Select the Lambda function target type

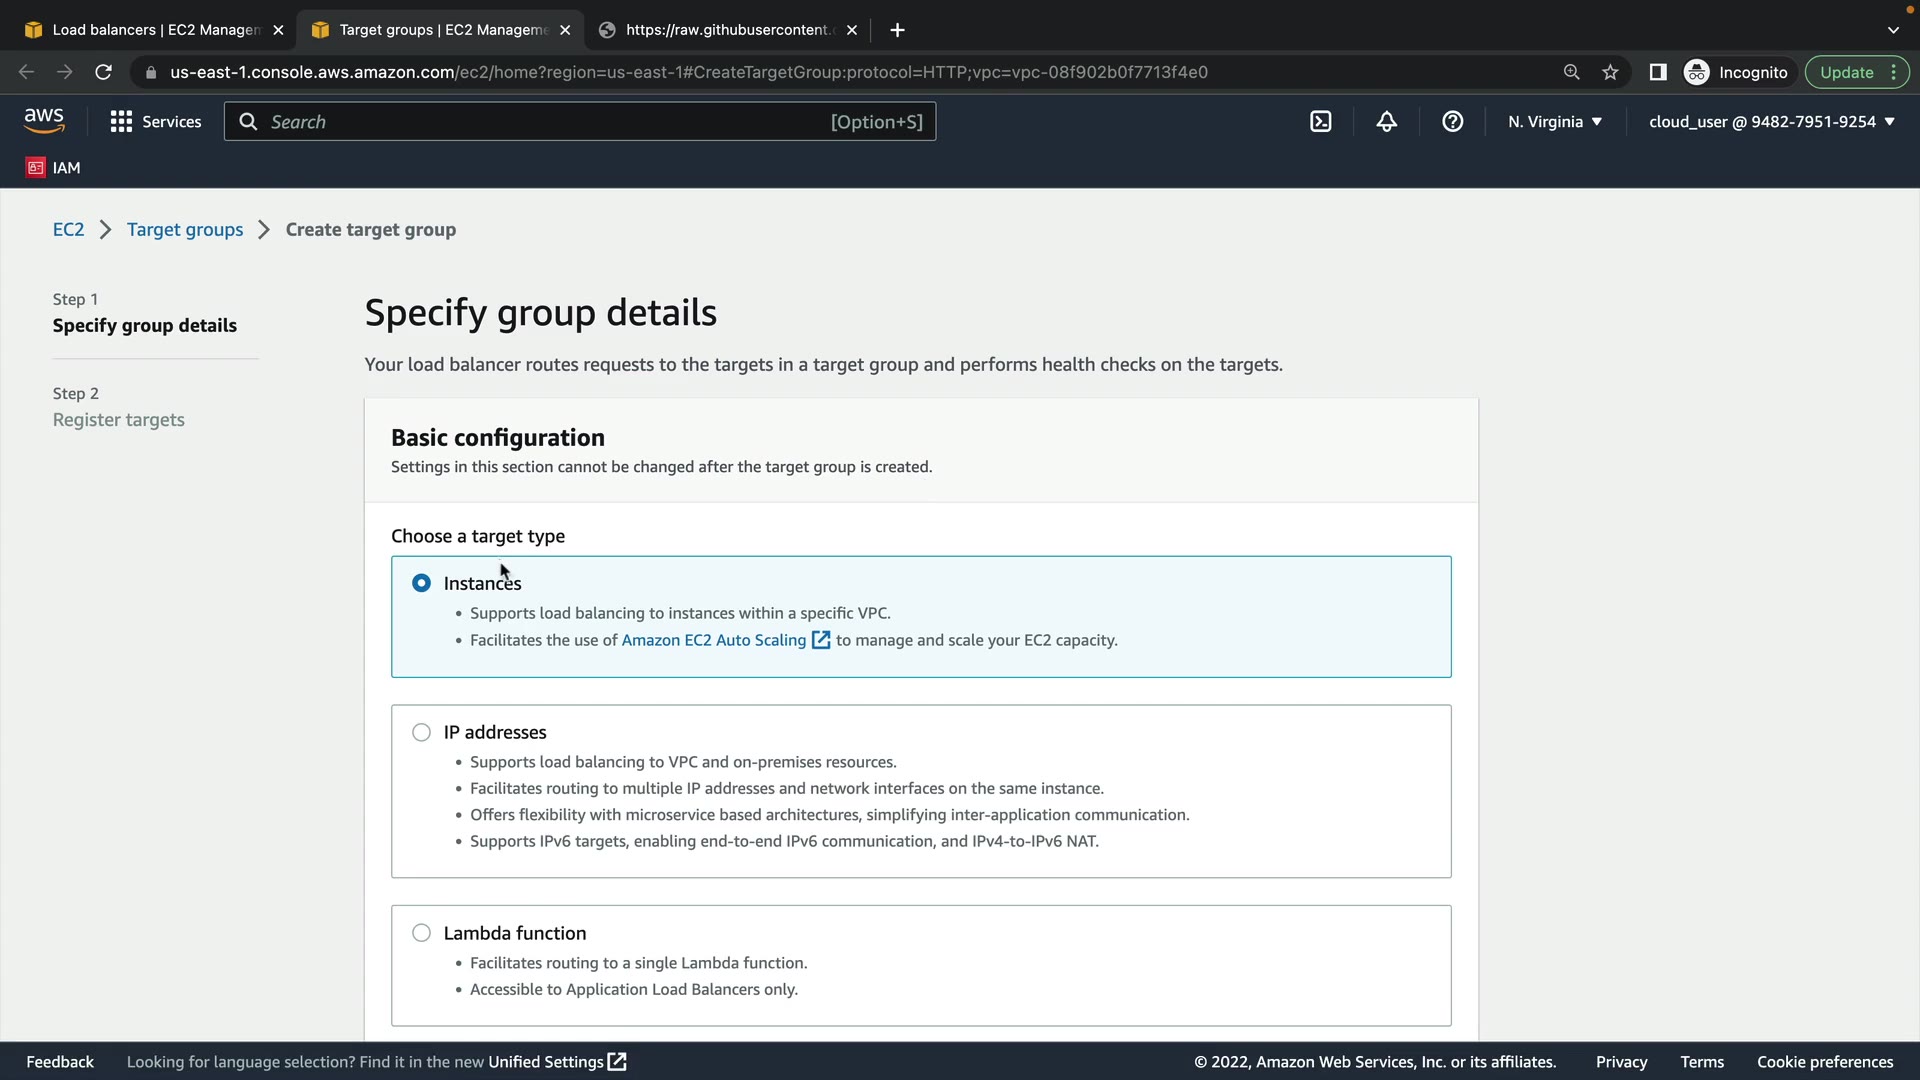[421, 933]
